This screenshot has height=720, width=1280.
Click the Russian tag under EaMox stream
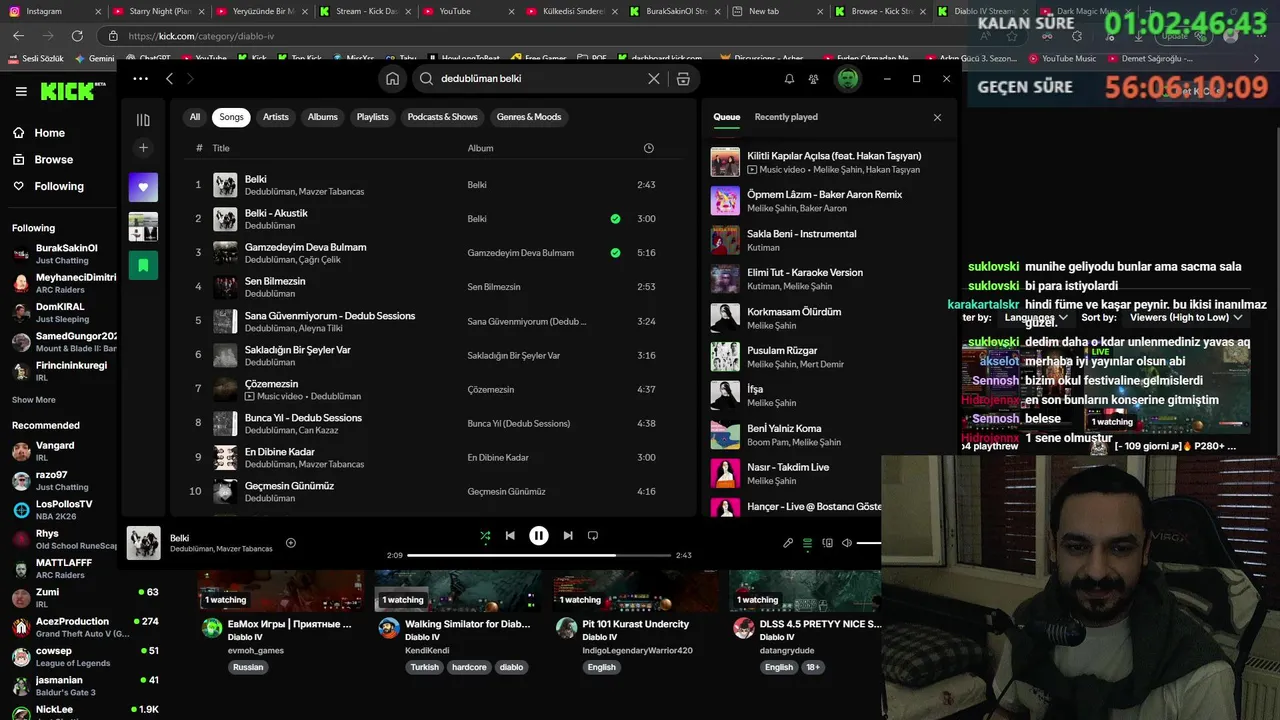248,667
